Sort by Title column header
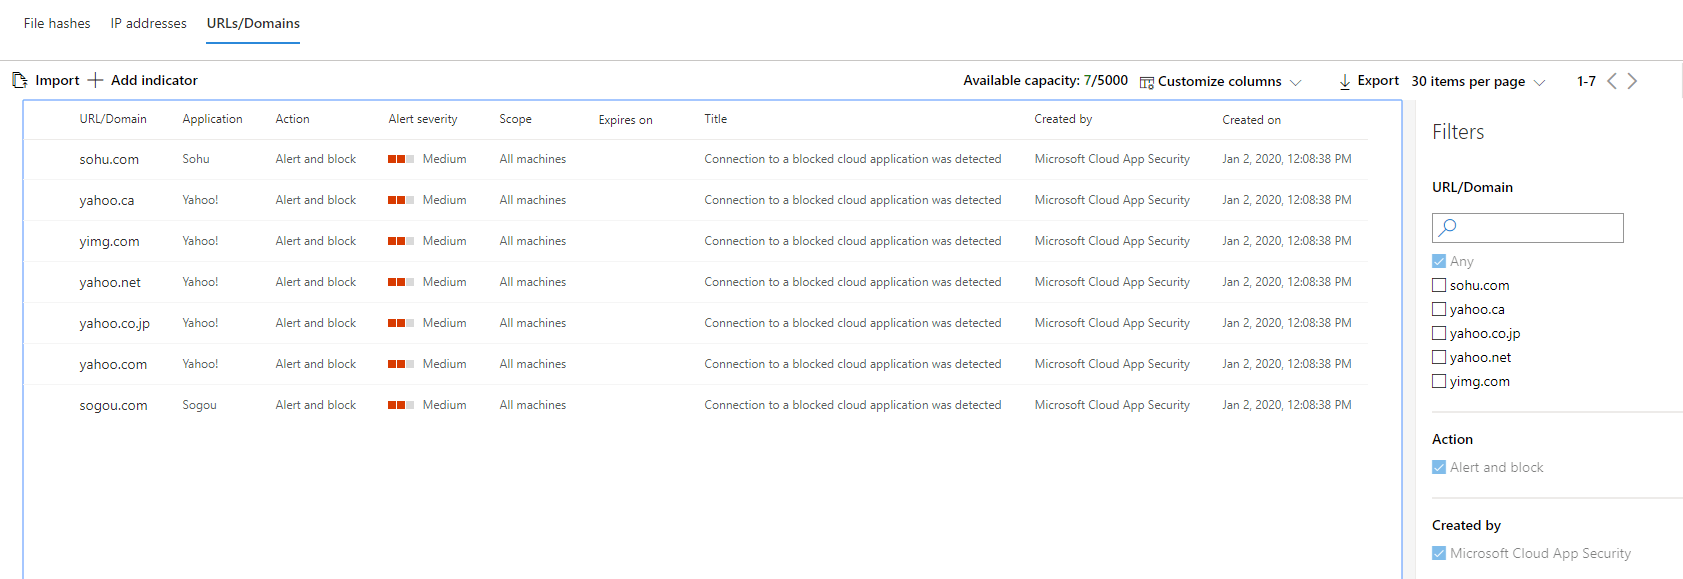The height and width of the screenshot is (579, 1683). (715, 119)
